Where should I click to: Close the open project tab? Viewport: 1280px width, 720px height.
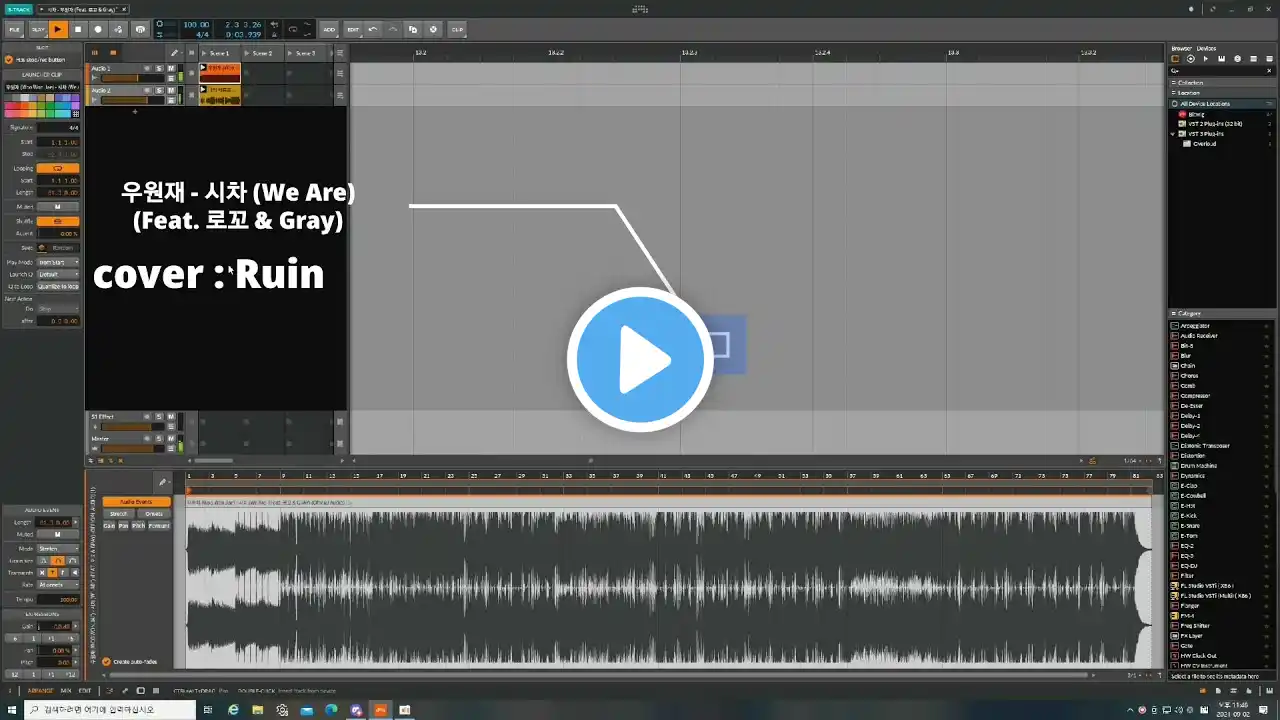coord(125,9)
